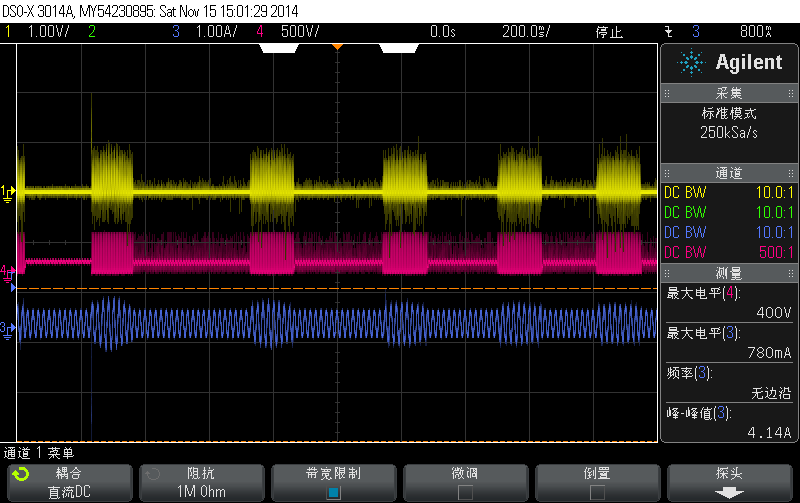Viewport: 800px width, 503px height.
Task: Click the orange trigger time reference marker
Action: point(337,47)
